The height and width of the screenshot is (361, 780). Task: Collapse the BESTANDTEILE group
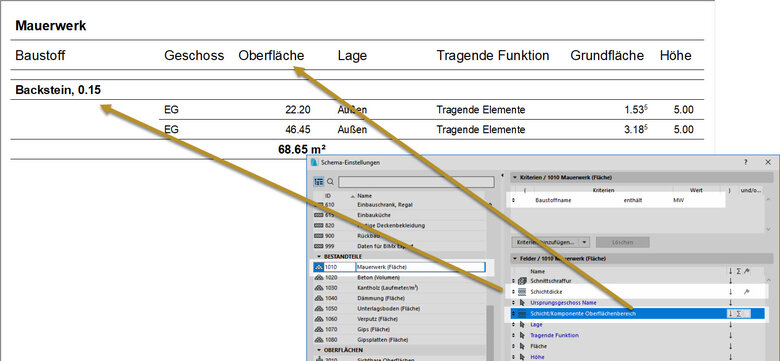(319, 257)
